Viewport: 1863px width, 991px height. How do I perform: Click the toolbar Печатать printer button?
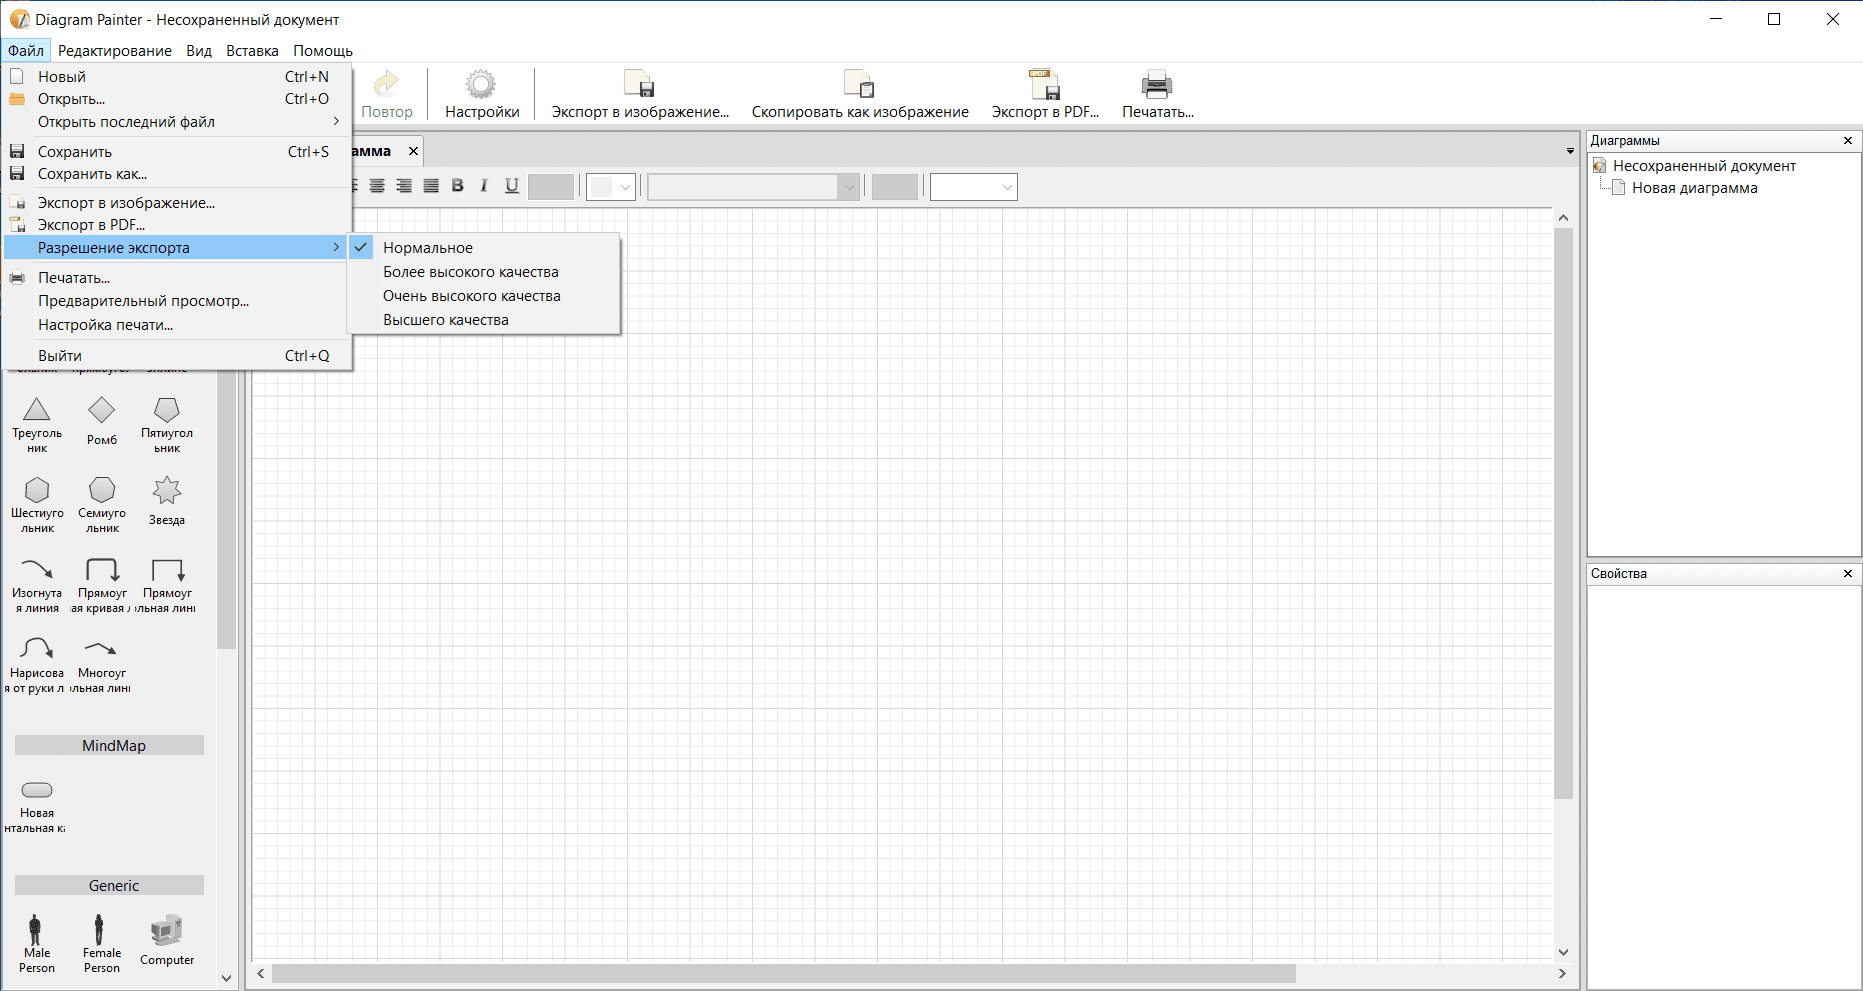1157,94
